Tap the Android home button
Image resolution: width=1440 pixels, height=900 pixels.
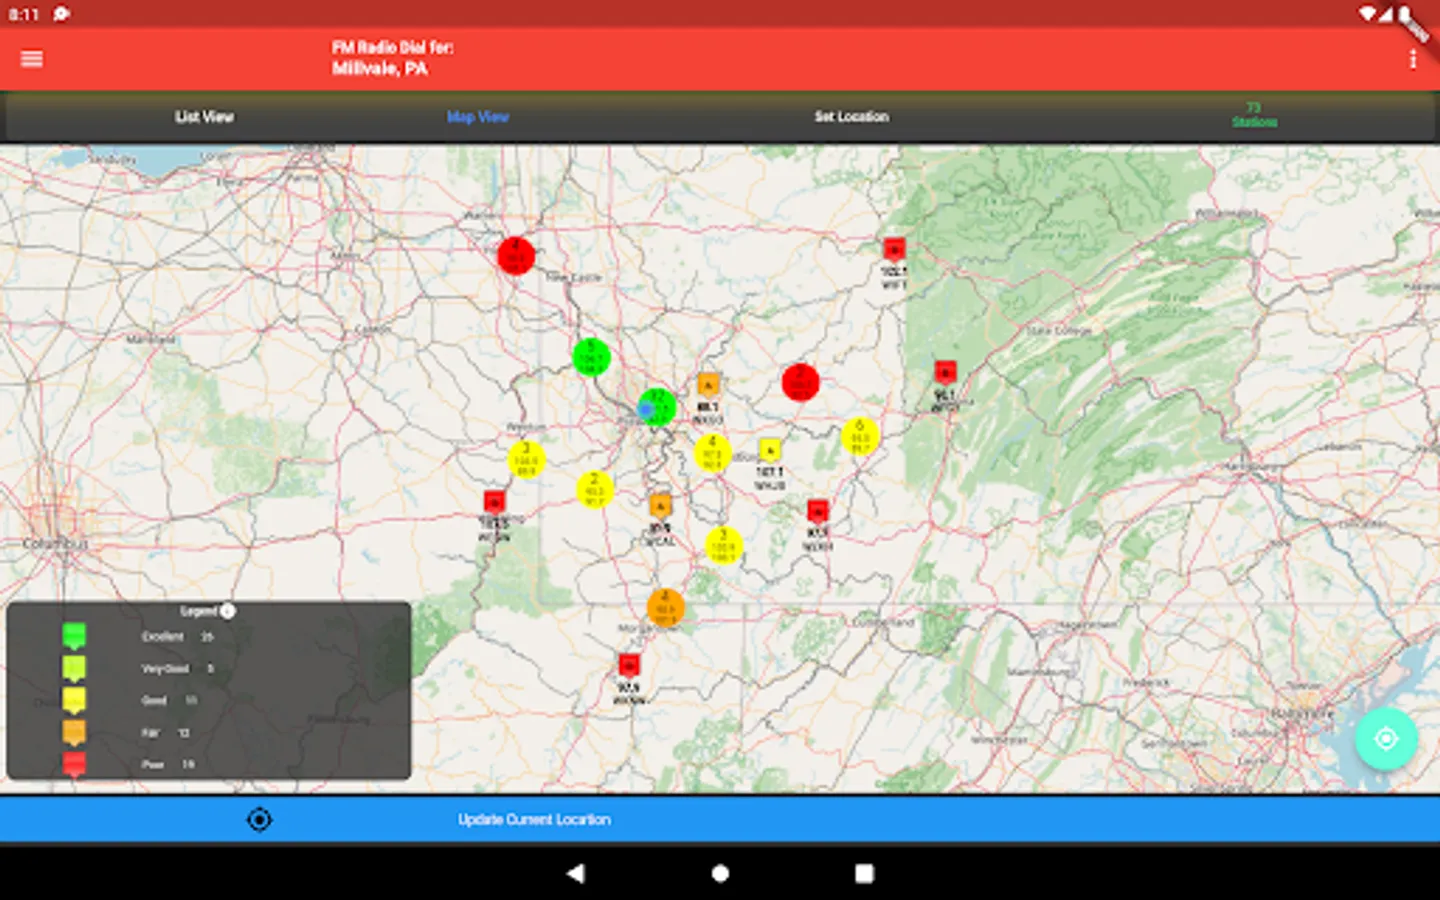[720, 873]
